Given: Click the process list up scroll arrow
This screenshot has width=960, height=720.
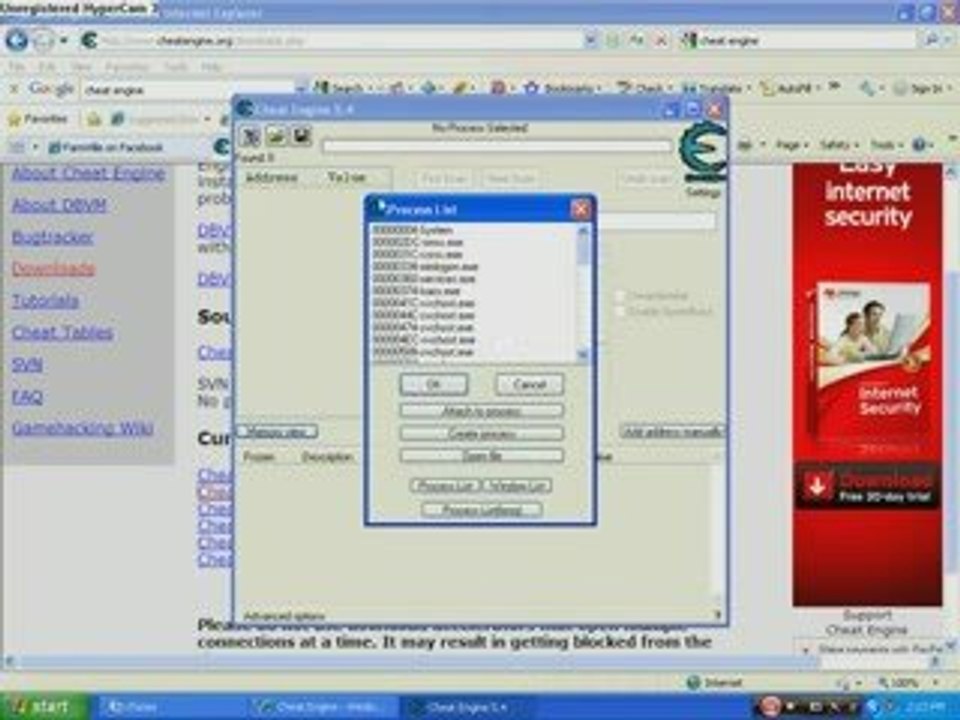Looking at the screenshot, I should [583, 230].
